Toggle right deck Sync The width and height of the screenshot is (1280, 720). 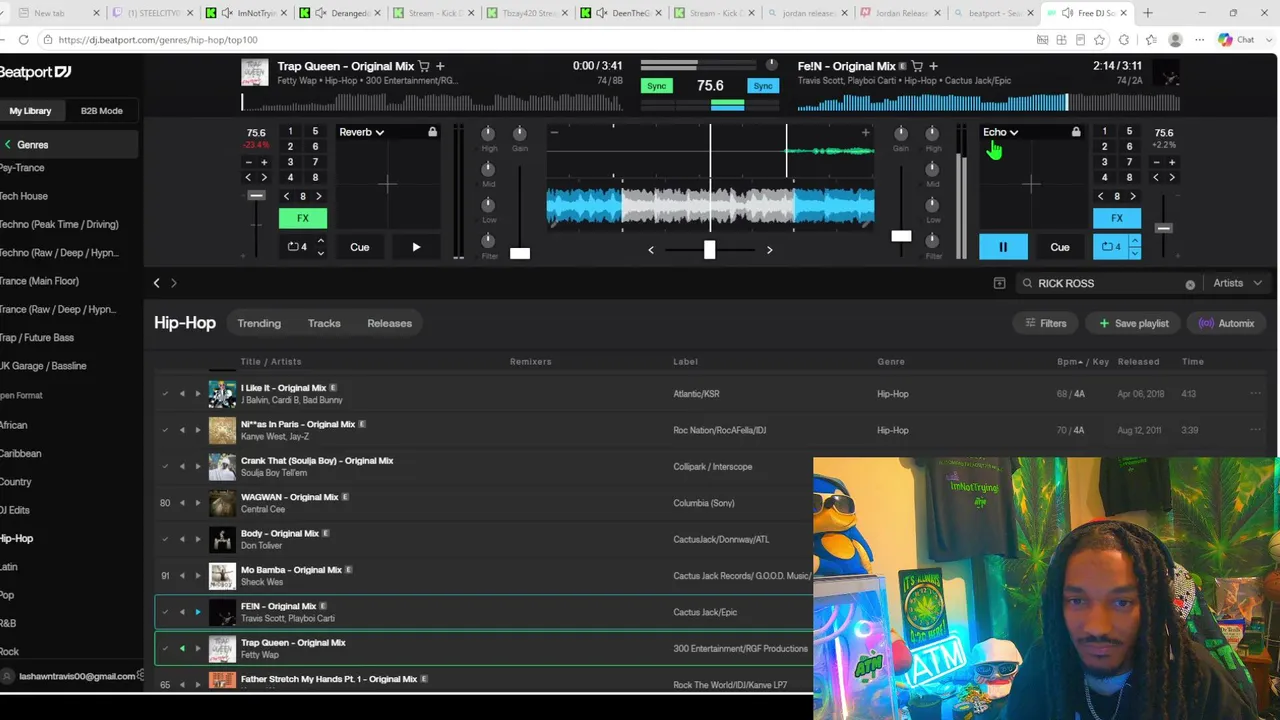763,86
